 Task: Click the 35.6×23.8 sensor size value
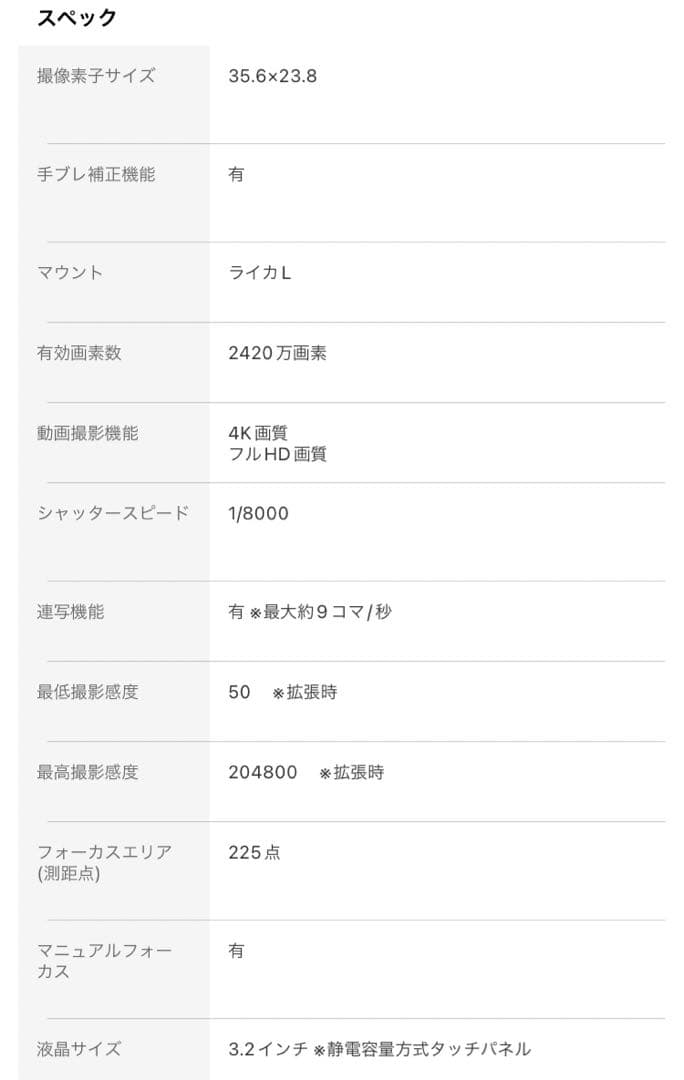click(x=273, y=76)
